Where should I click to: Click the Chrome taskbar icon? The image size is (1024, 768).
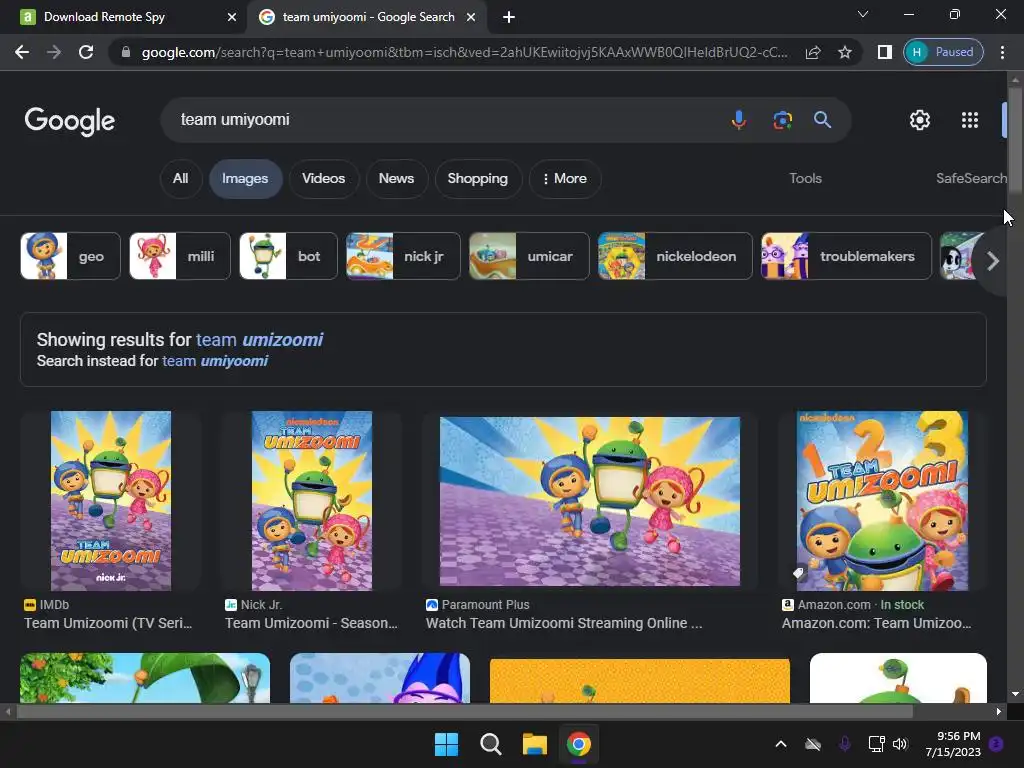(x=579, y=744)
